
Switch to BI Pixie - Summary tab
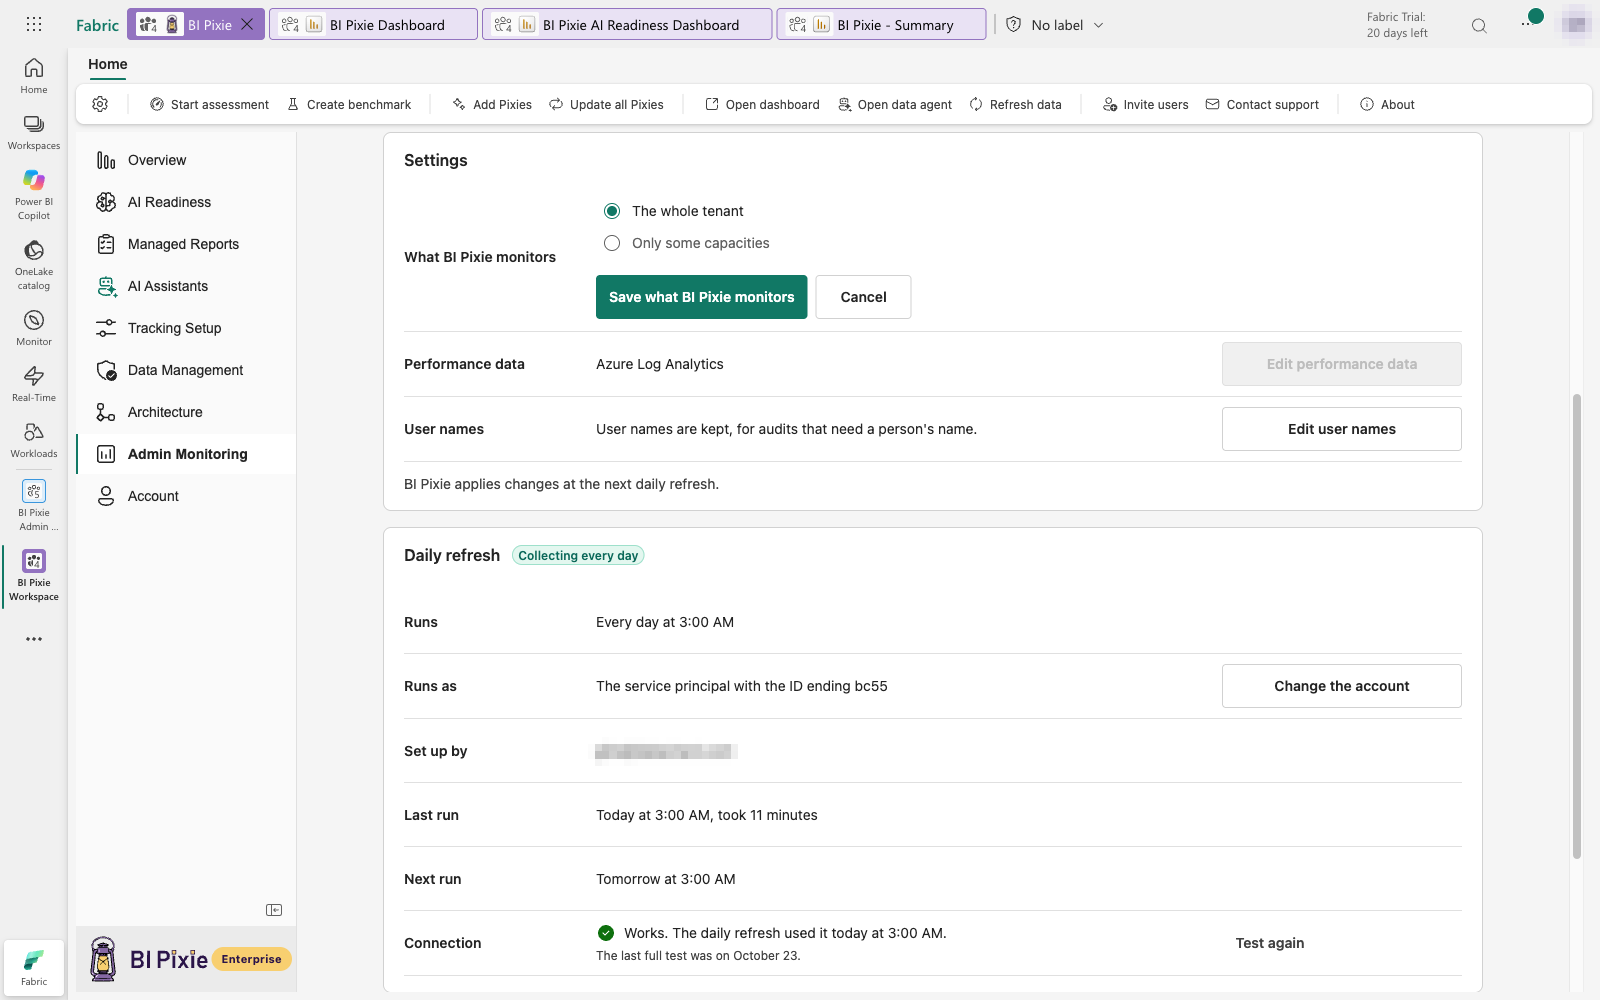881,25
